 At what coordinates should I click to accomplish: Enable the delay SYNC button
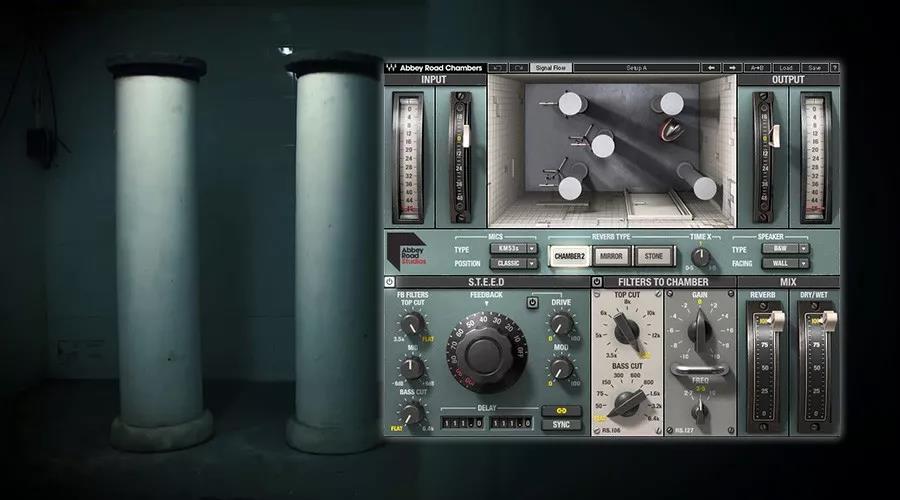click(561, 425)
